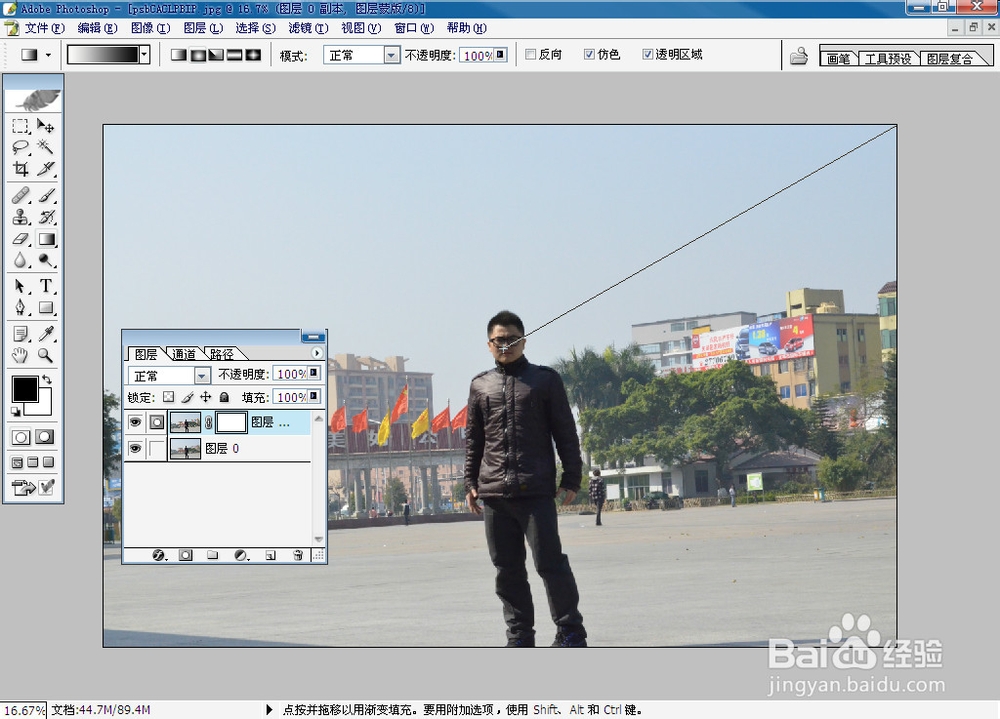Toggle lock image pixels brush icon
This screenshot has height=719, width=1000.
point(187,397)
